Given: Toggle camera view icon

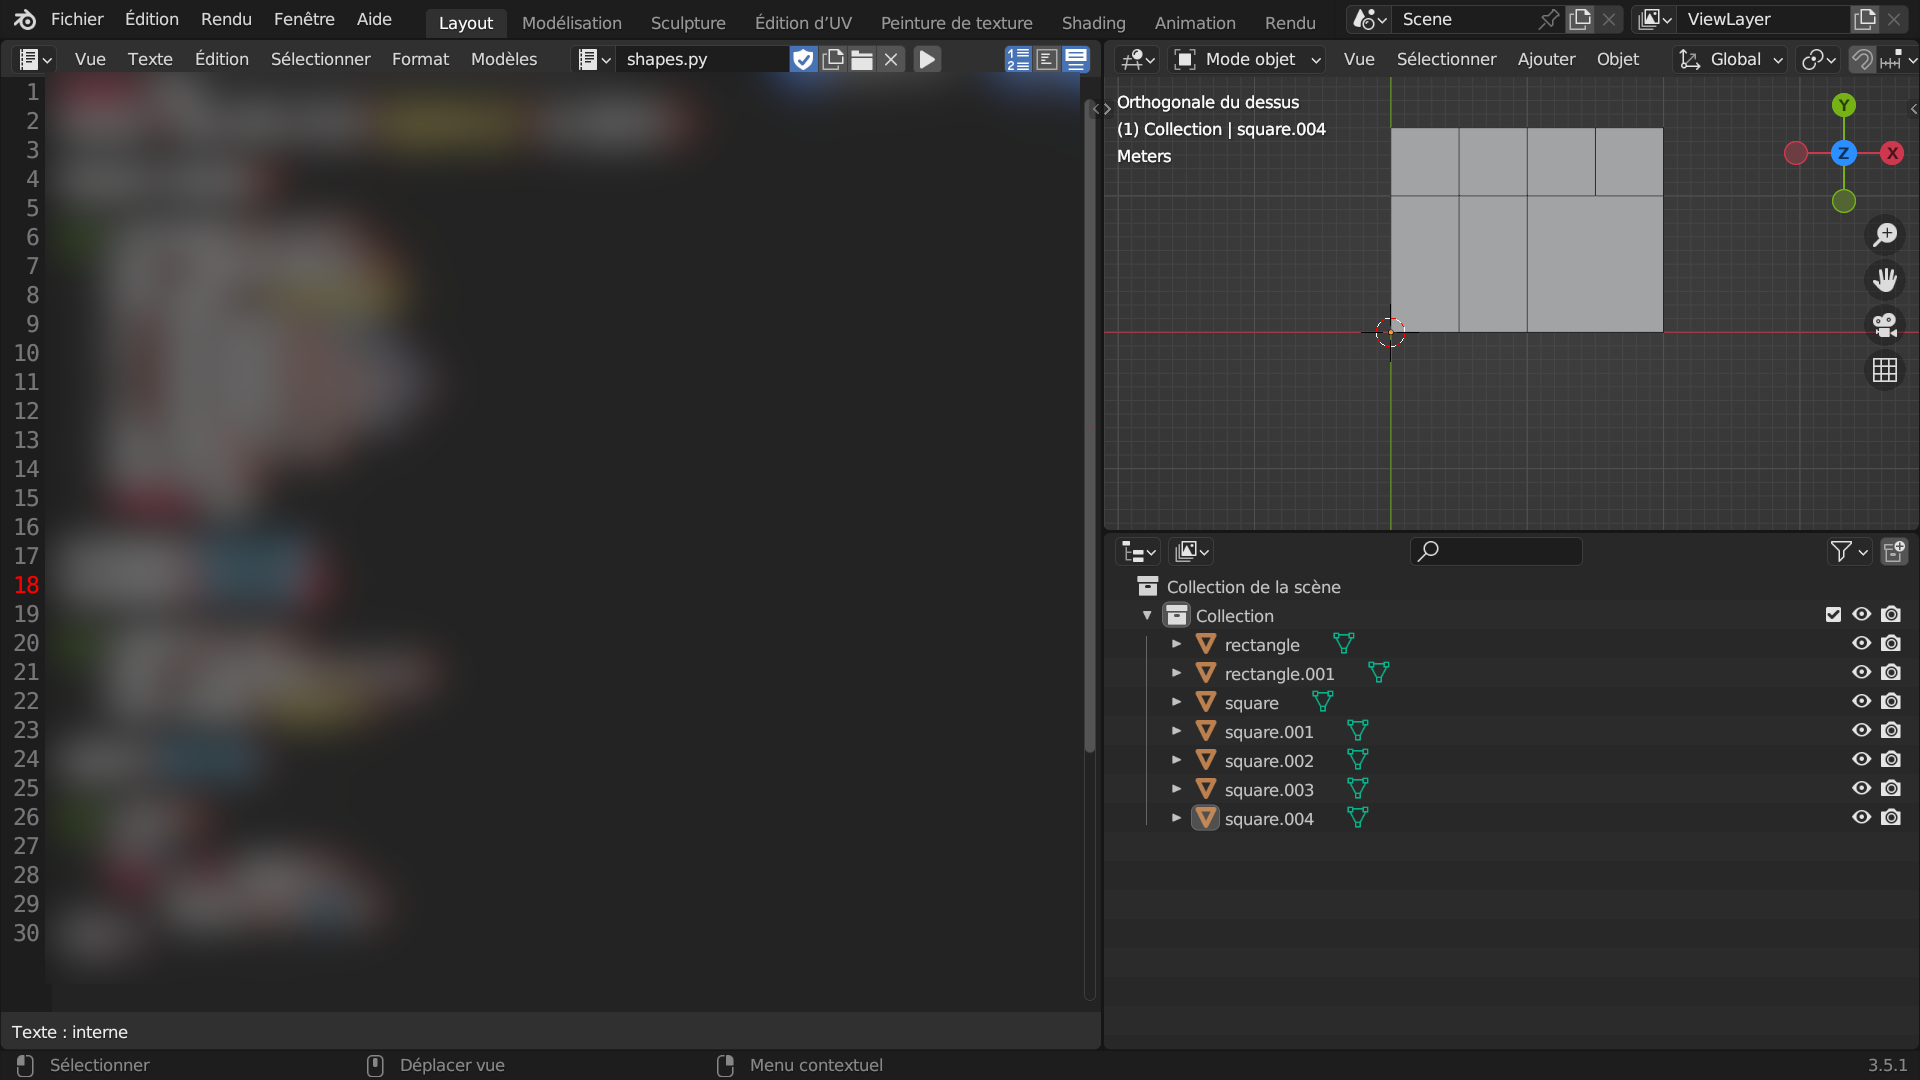Looking at the screenshot, I should point(1885,325).
